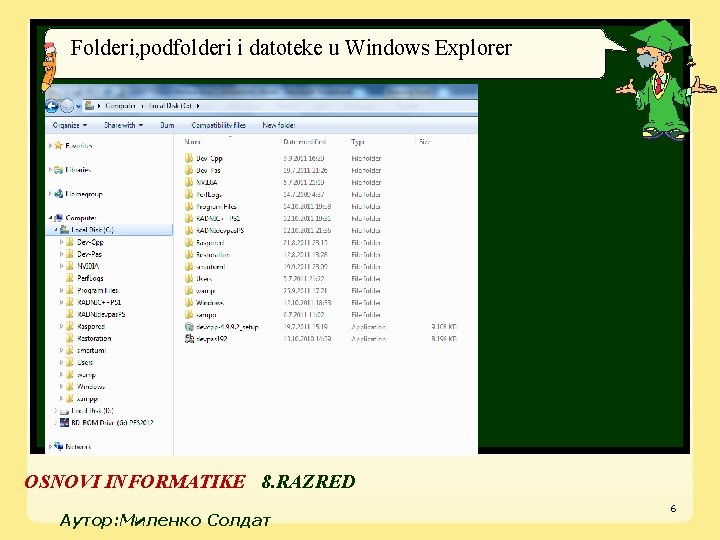Click the Windows folder icon in file list

click(189, 303)
